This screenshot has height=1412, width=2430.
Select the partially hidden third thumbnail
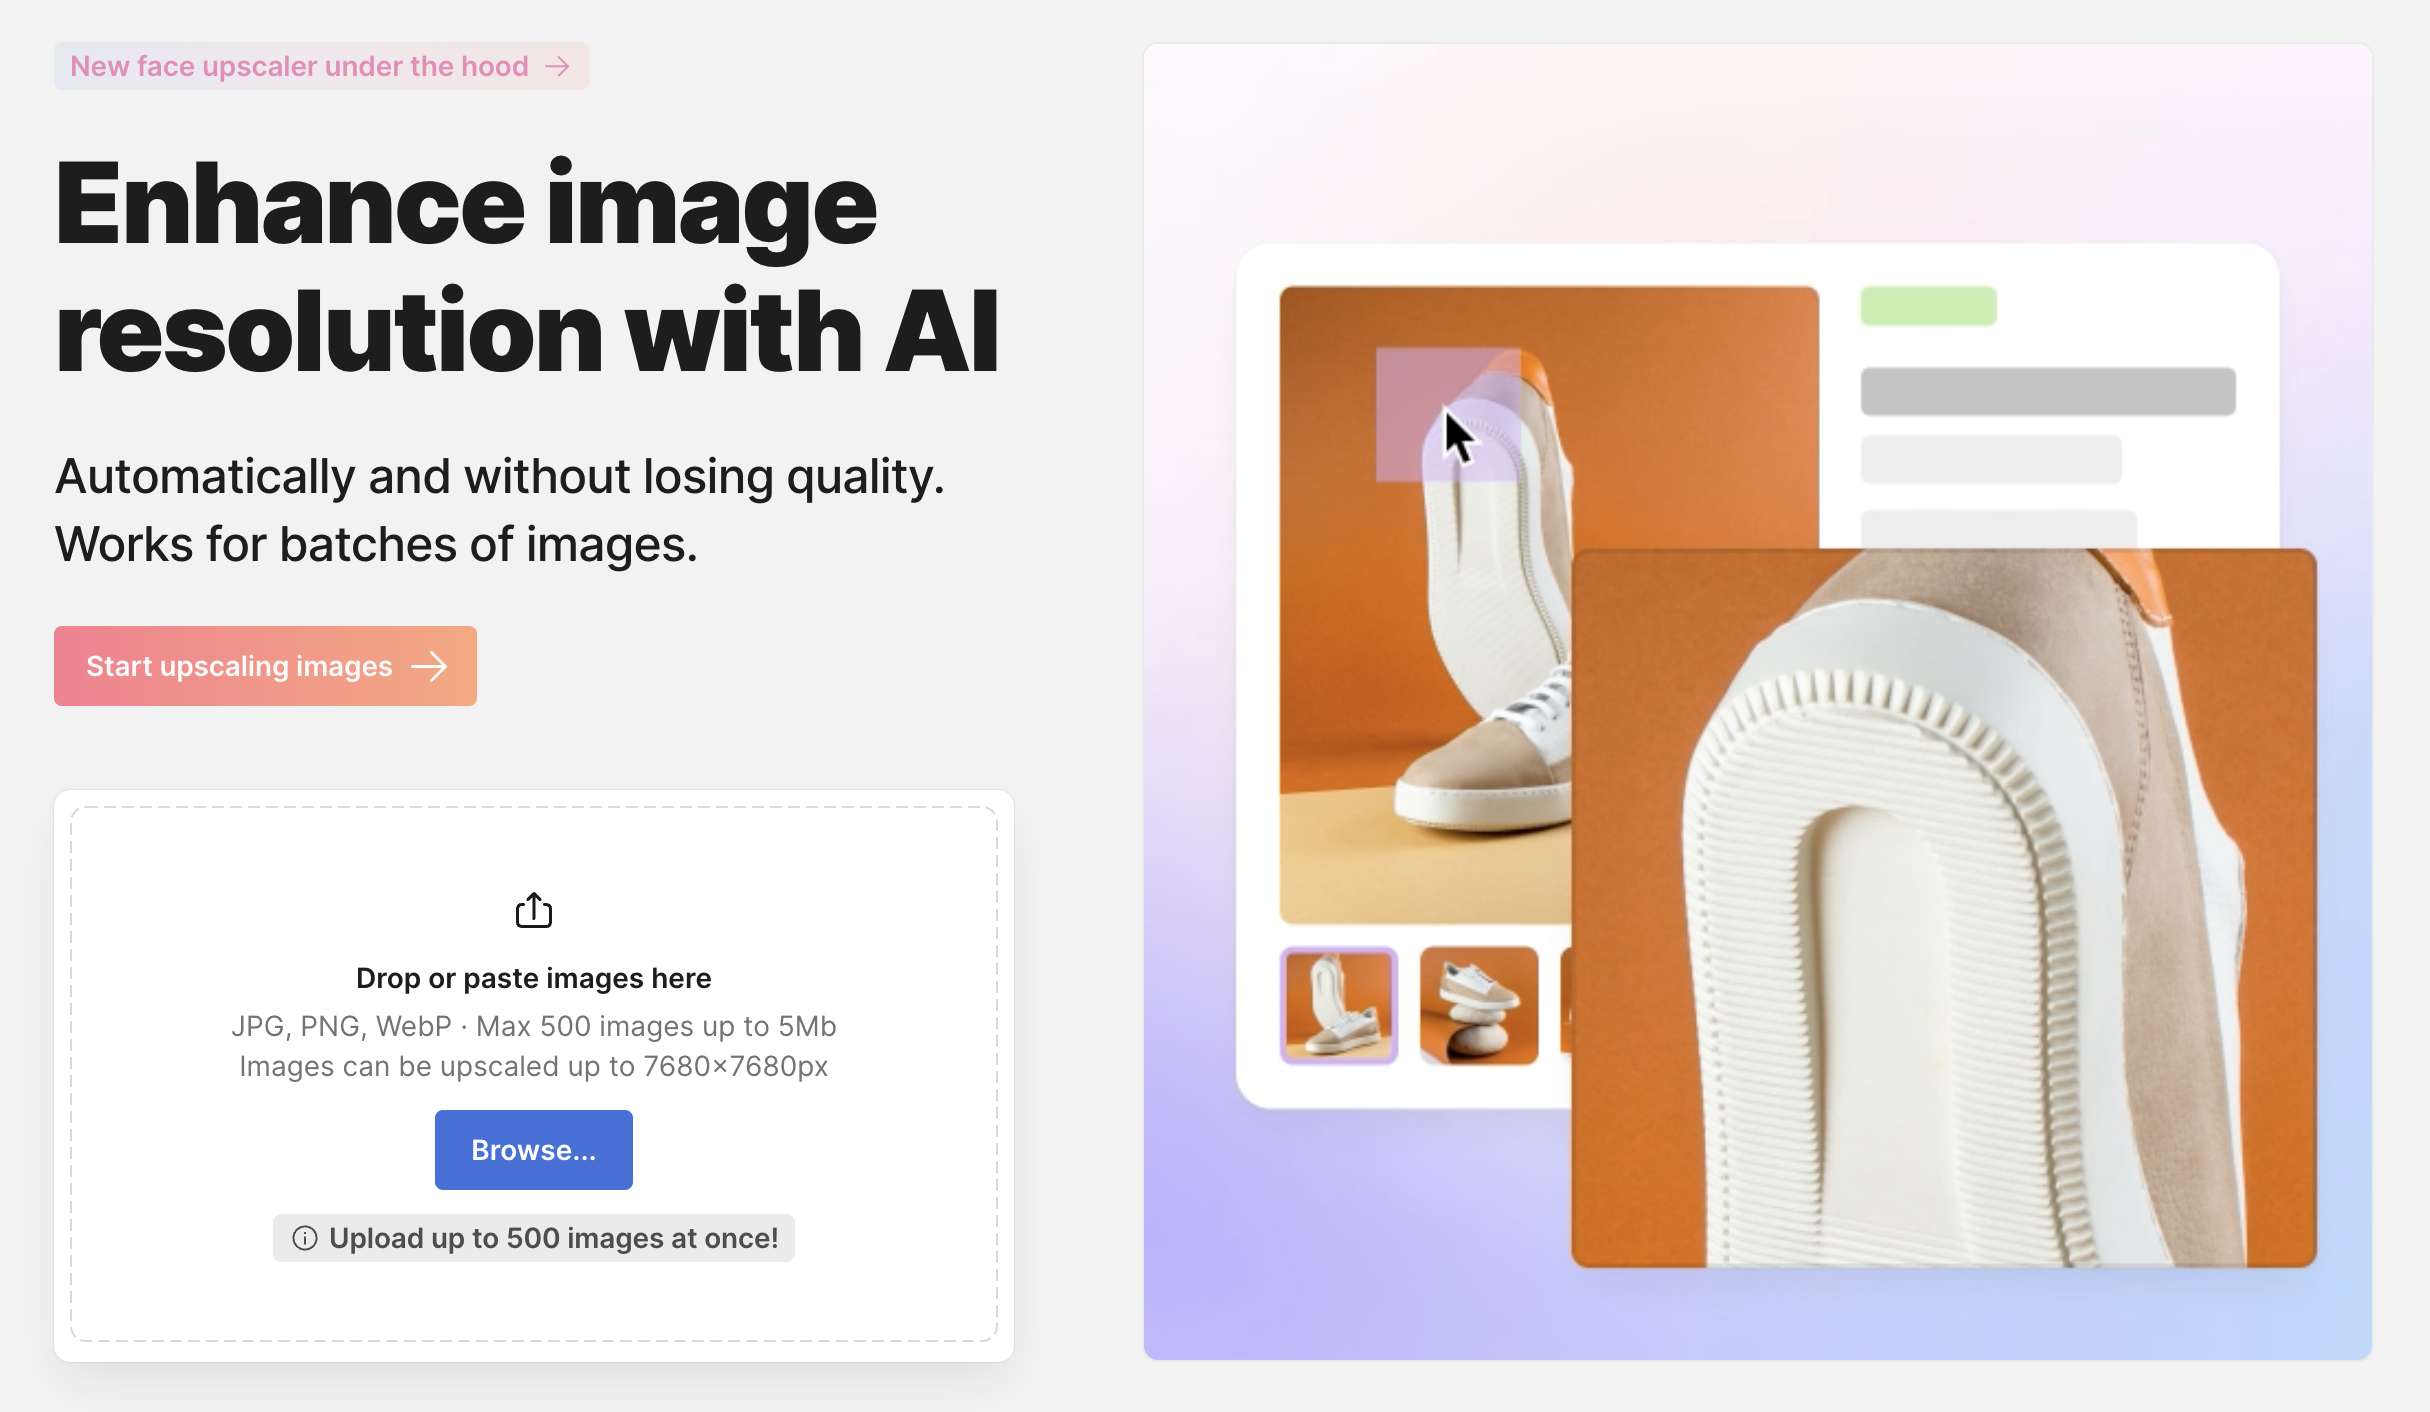(x=1566, y=1005)
